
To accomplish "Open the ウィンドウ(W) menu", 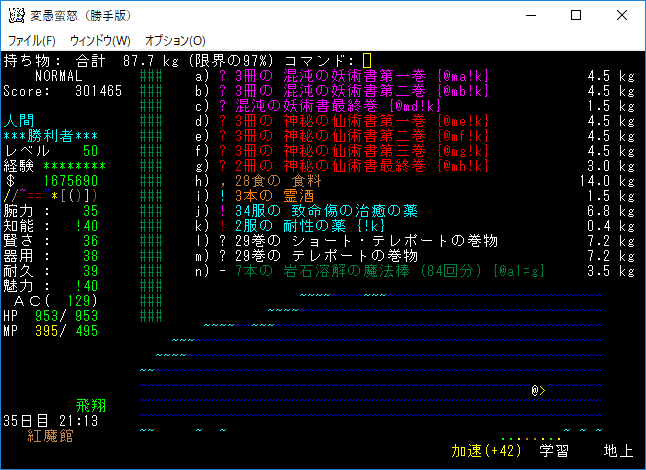I will coord(100,41).
